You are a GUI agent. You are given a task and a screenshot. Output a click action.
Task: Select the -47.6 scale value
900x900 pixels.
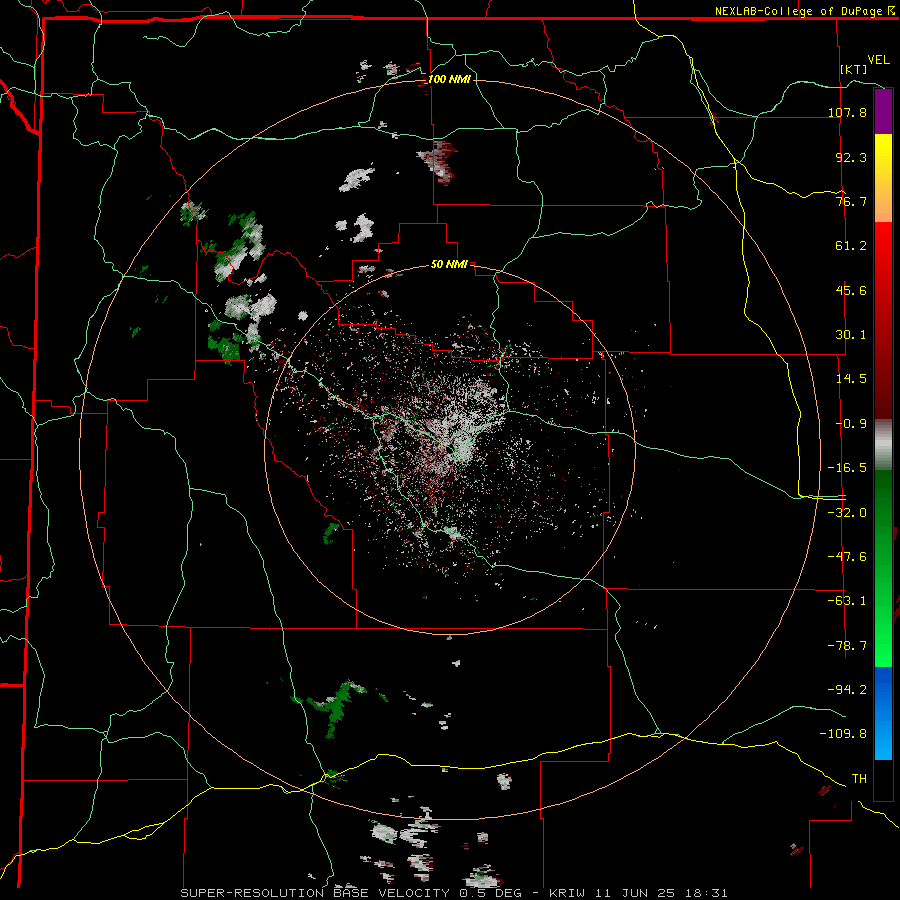(x=847, y=557)
